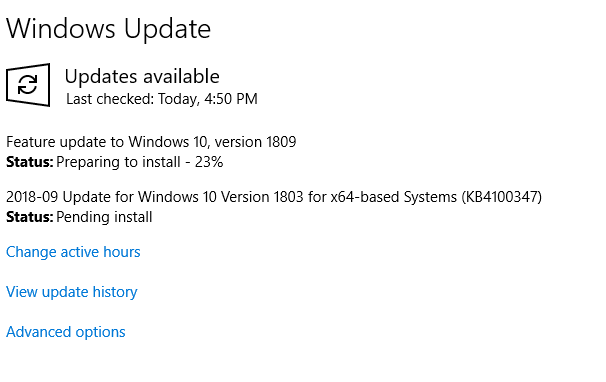The width and height of the screenshot is (606, 382).
Task: Click the word Today in last checked line
Action: point(179,99)
